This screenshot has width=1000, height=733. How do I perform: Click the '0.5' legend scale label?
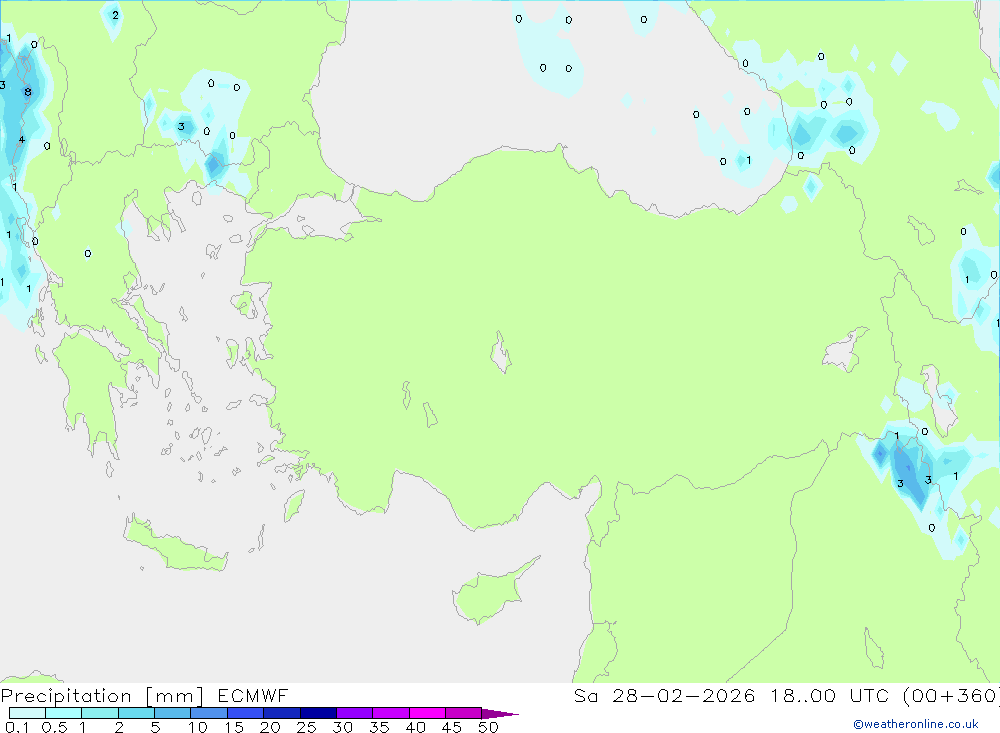54,727
